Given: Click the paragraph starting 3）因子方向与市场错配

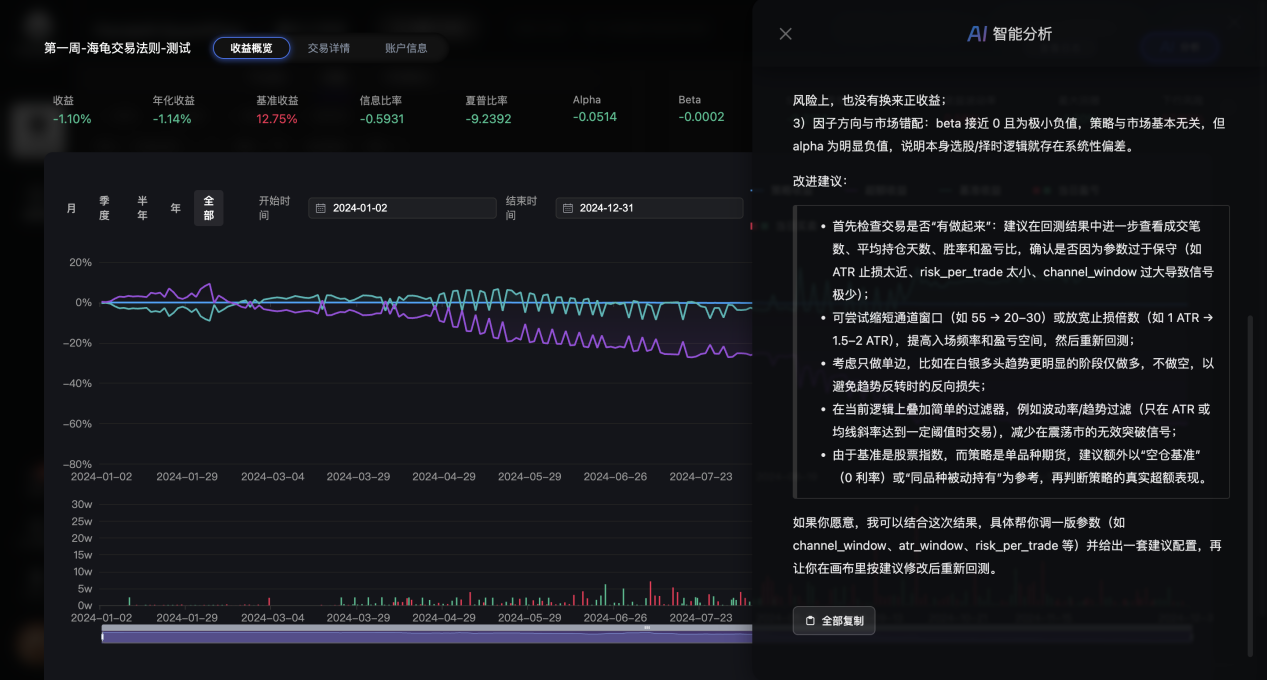Looking at the screenshot, I should pyautogui.click(x=1008, y=135).
